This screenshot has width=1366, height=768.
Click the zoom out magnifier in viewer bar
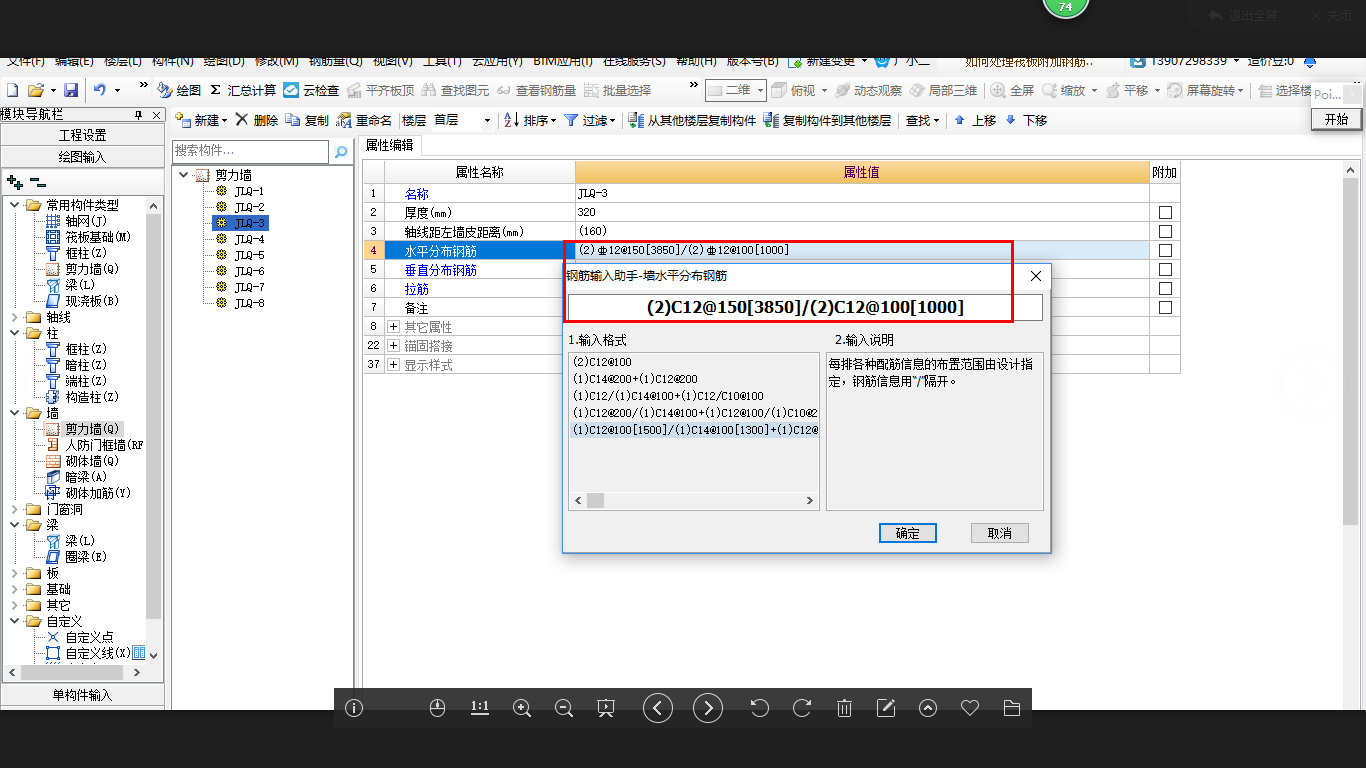tap(563, 708)
